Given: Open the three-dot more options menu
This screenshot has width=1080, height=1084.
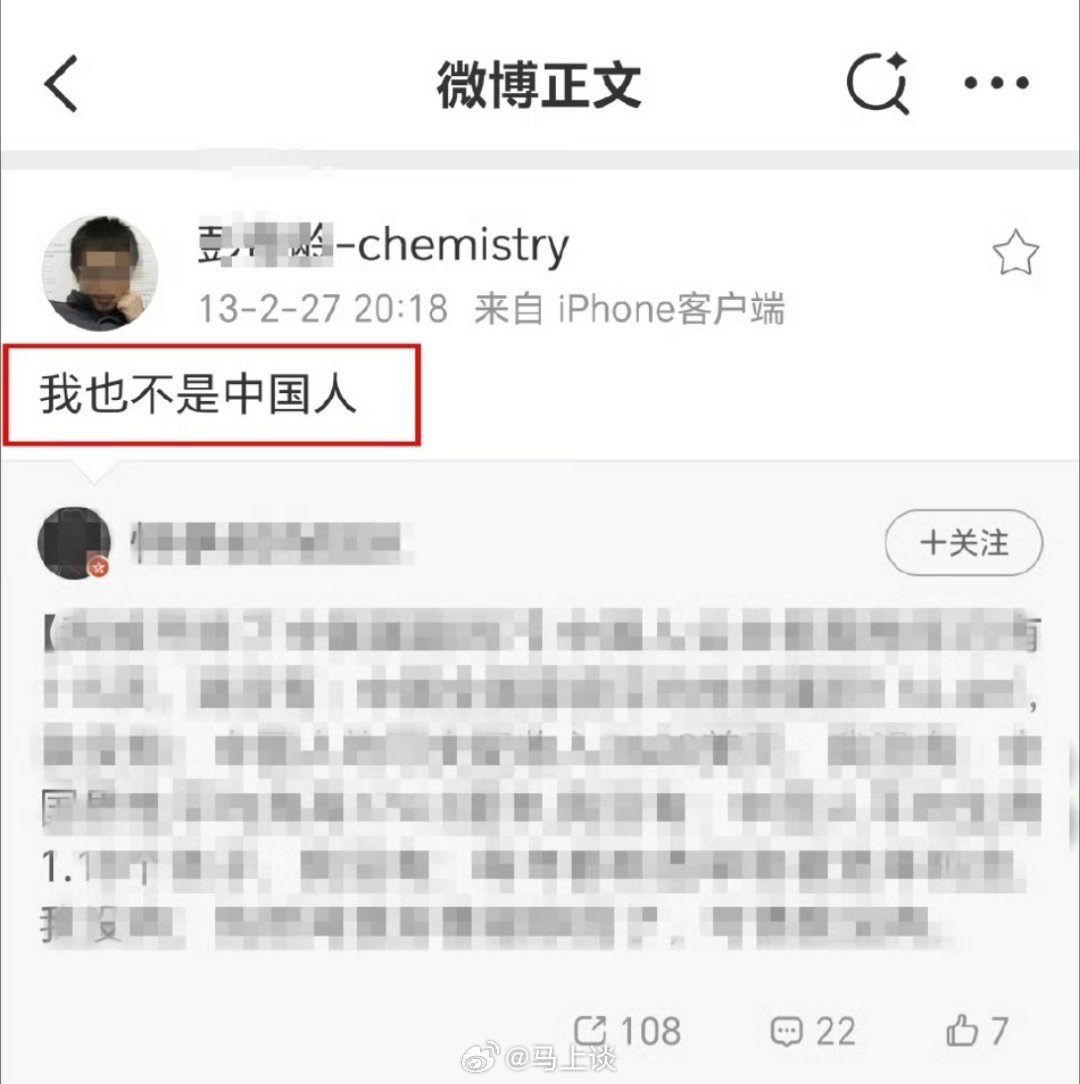Looking at the screenshot, I should [x=996, y=83].
